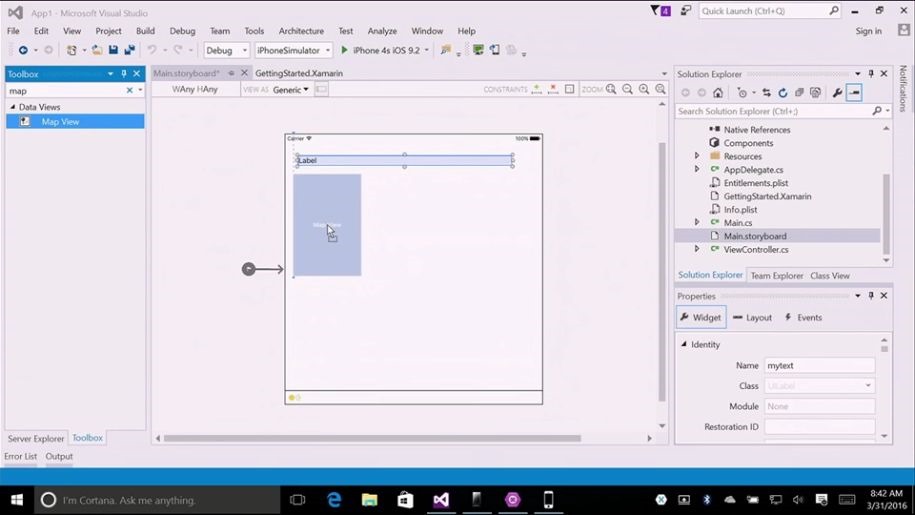Collapse the Data Views toolbox group
The width and height of the screenshot is (915, 515).
[12, 107]
